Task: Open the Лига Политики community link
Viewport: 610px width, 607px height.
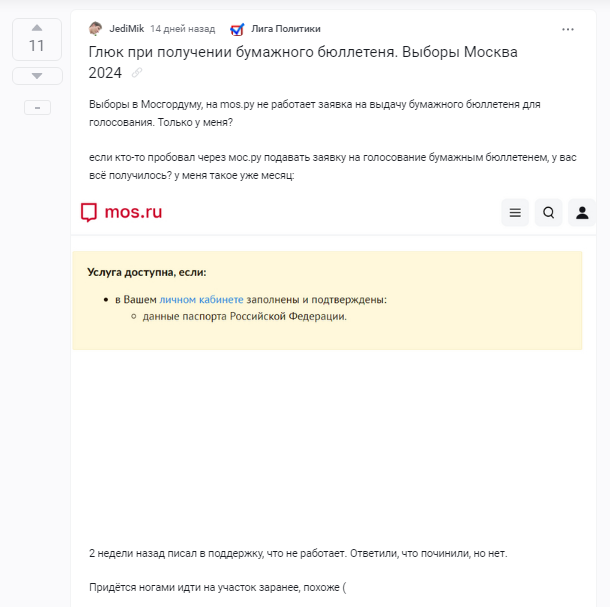Action: [x=286, y=29]
